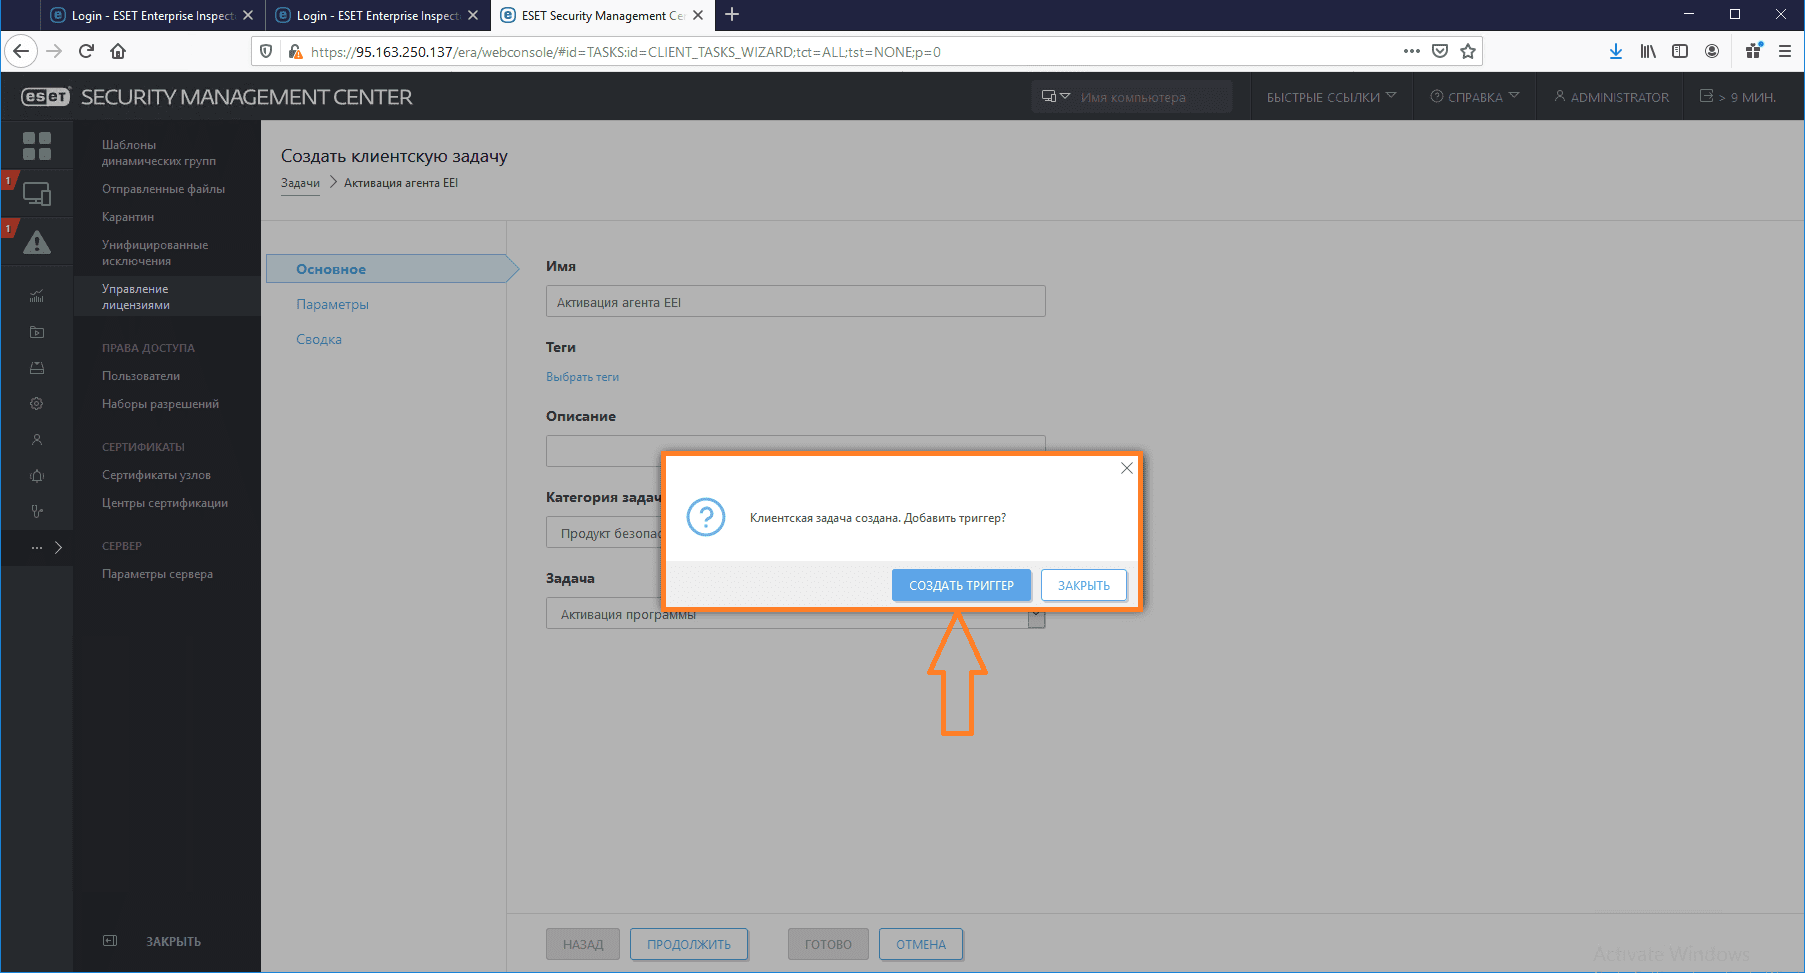
Task: Open the What's New gift icon
Action: click(1753, 51)
